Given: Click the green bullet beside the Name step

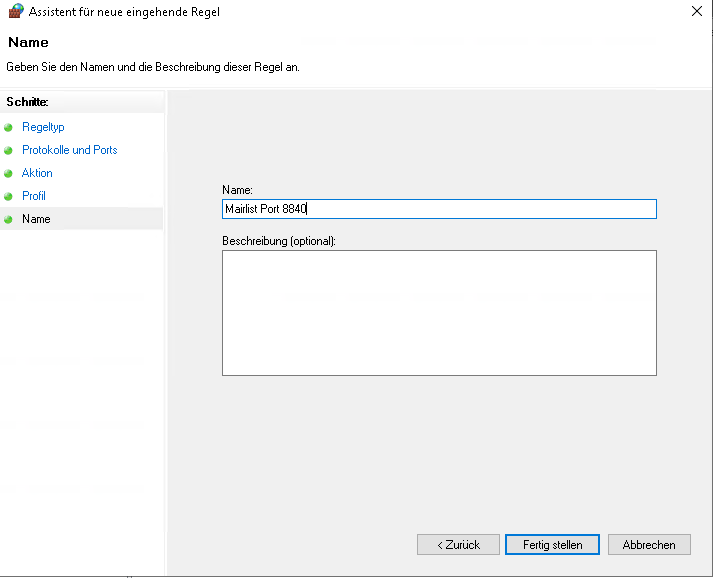Looking at the screenshot, I should (8, 220).
